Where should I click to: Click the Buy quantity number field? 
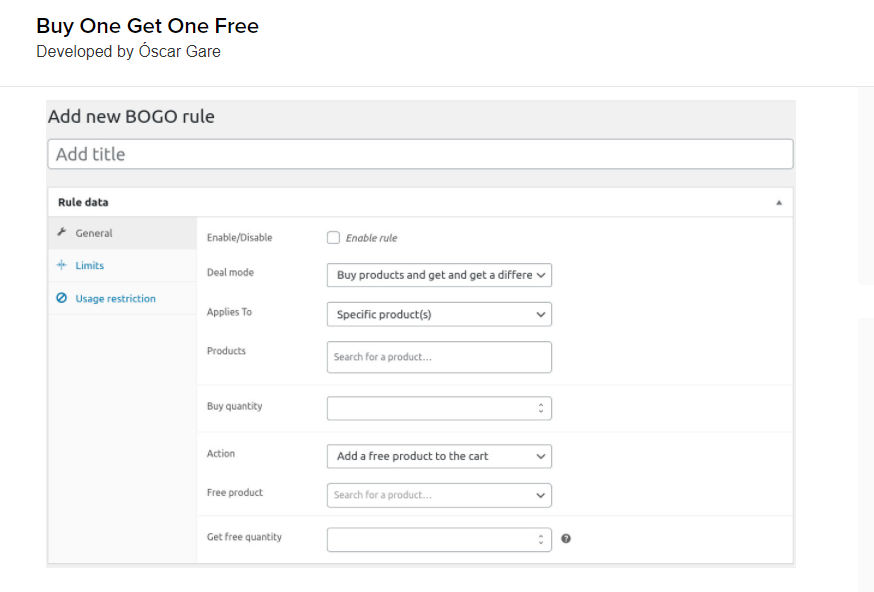[x=439, y=408]
